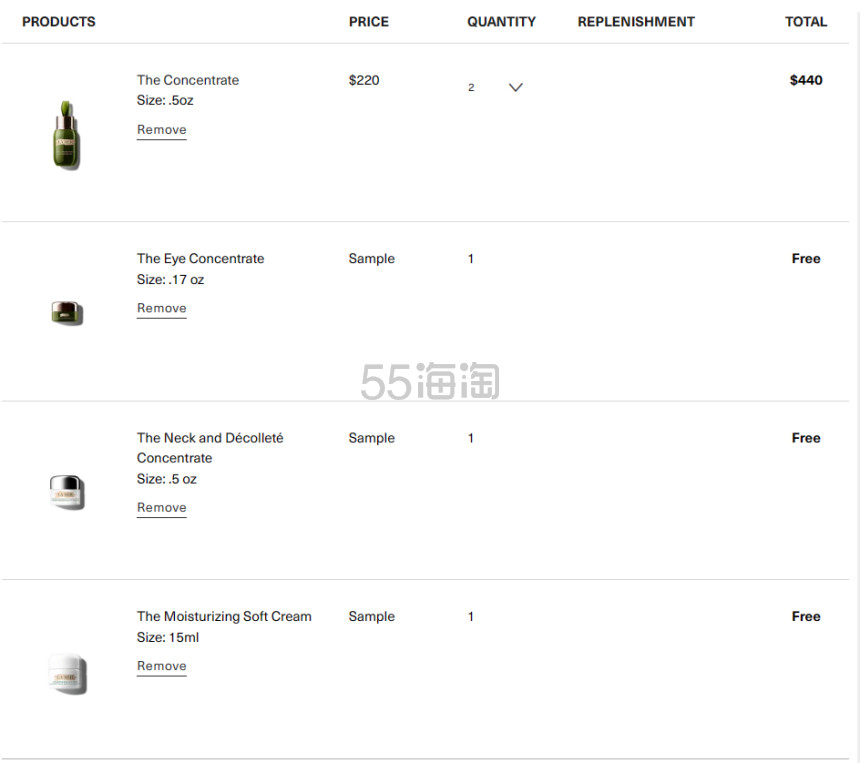
Task: Open The Moisturizing Soft Cream title
Action: click(224, 617)
